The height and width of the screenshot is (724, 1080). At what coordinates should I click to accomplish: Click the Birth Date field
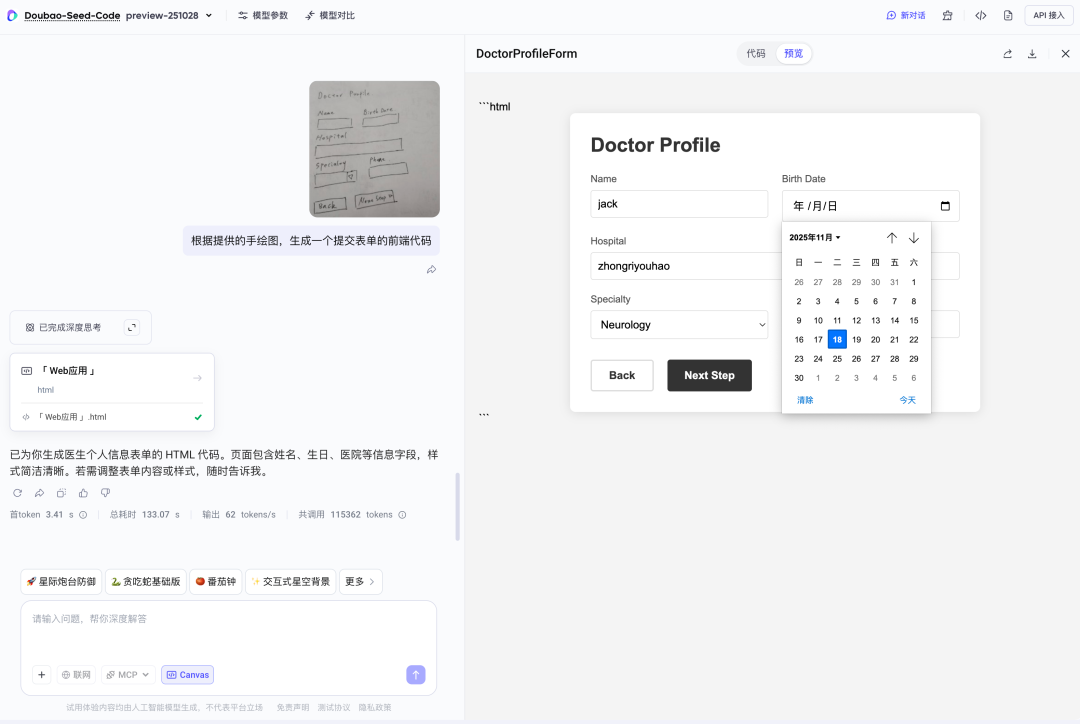[870, 206]
